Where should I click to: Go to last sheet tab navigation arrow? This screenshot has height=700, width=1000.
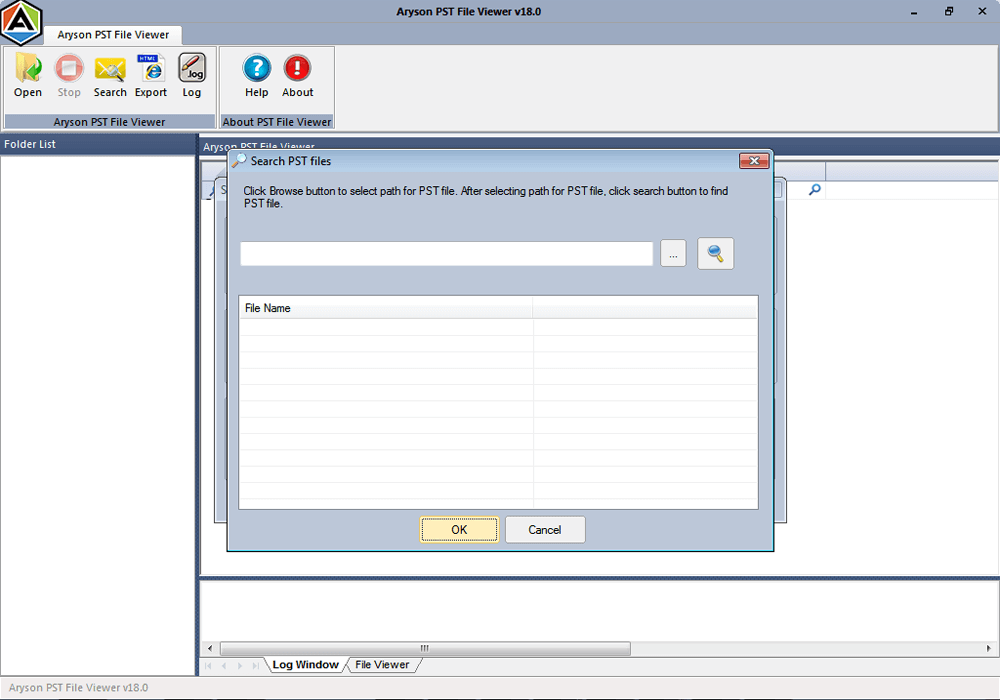coord(255,666)
